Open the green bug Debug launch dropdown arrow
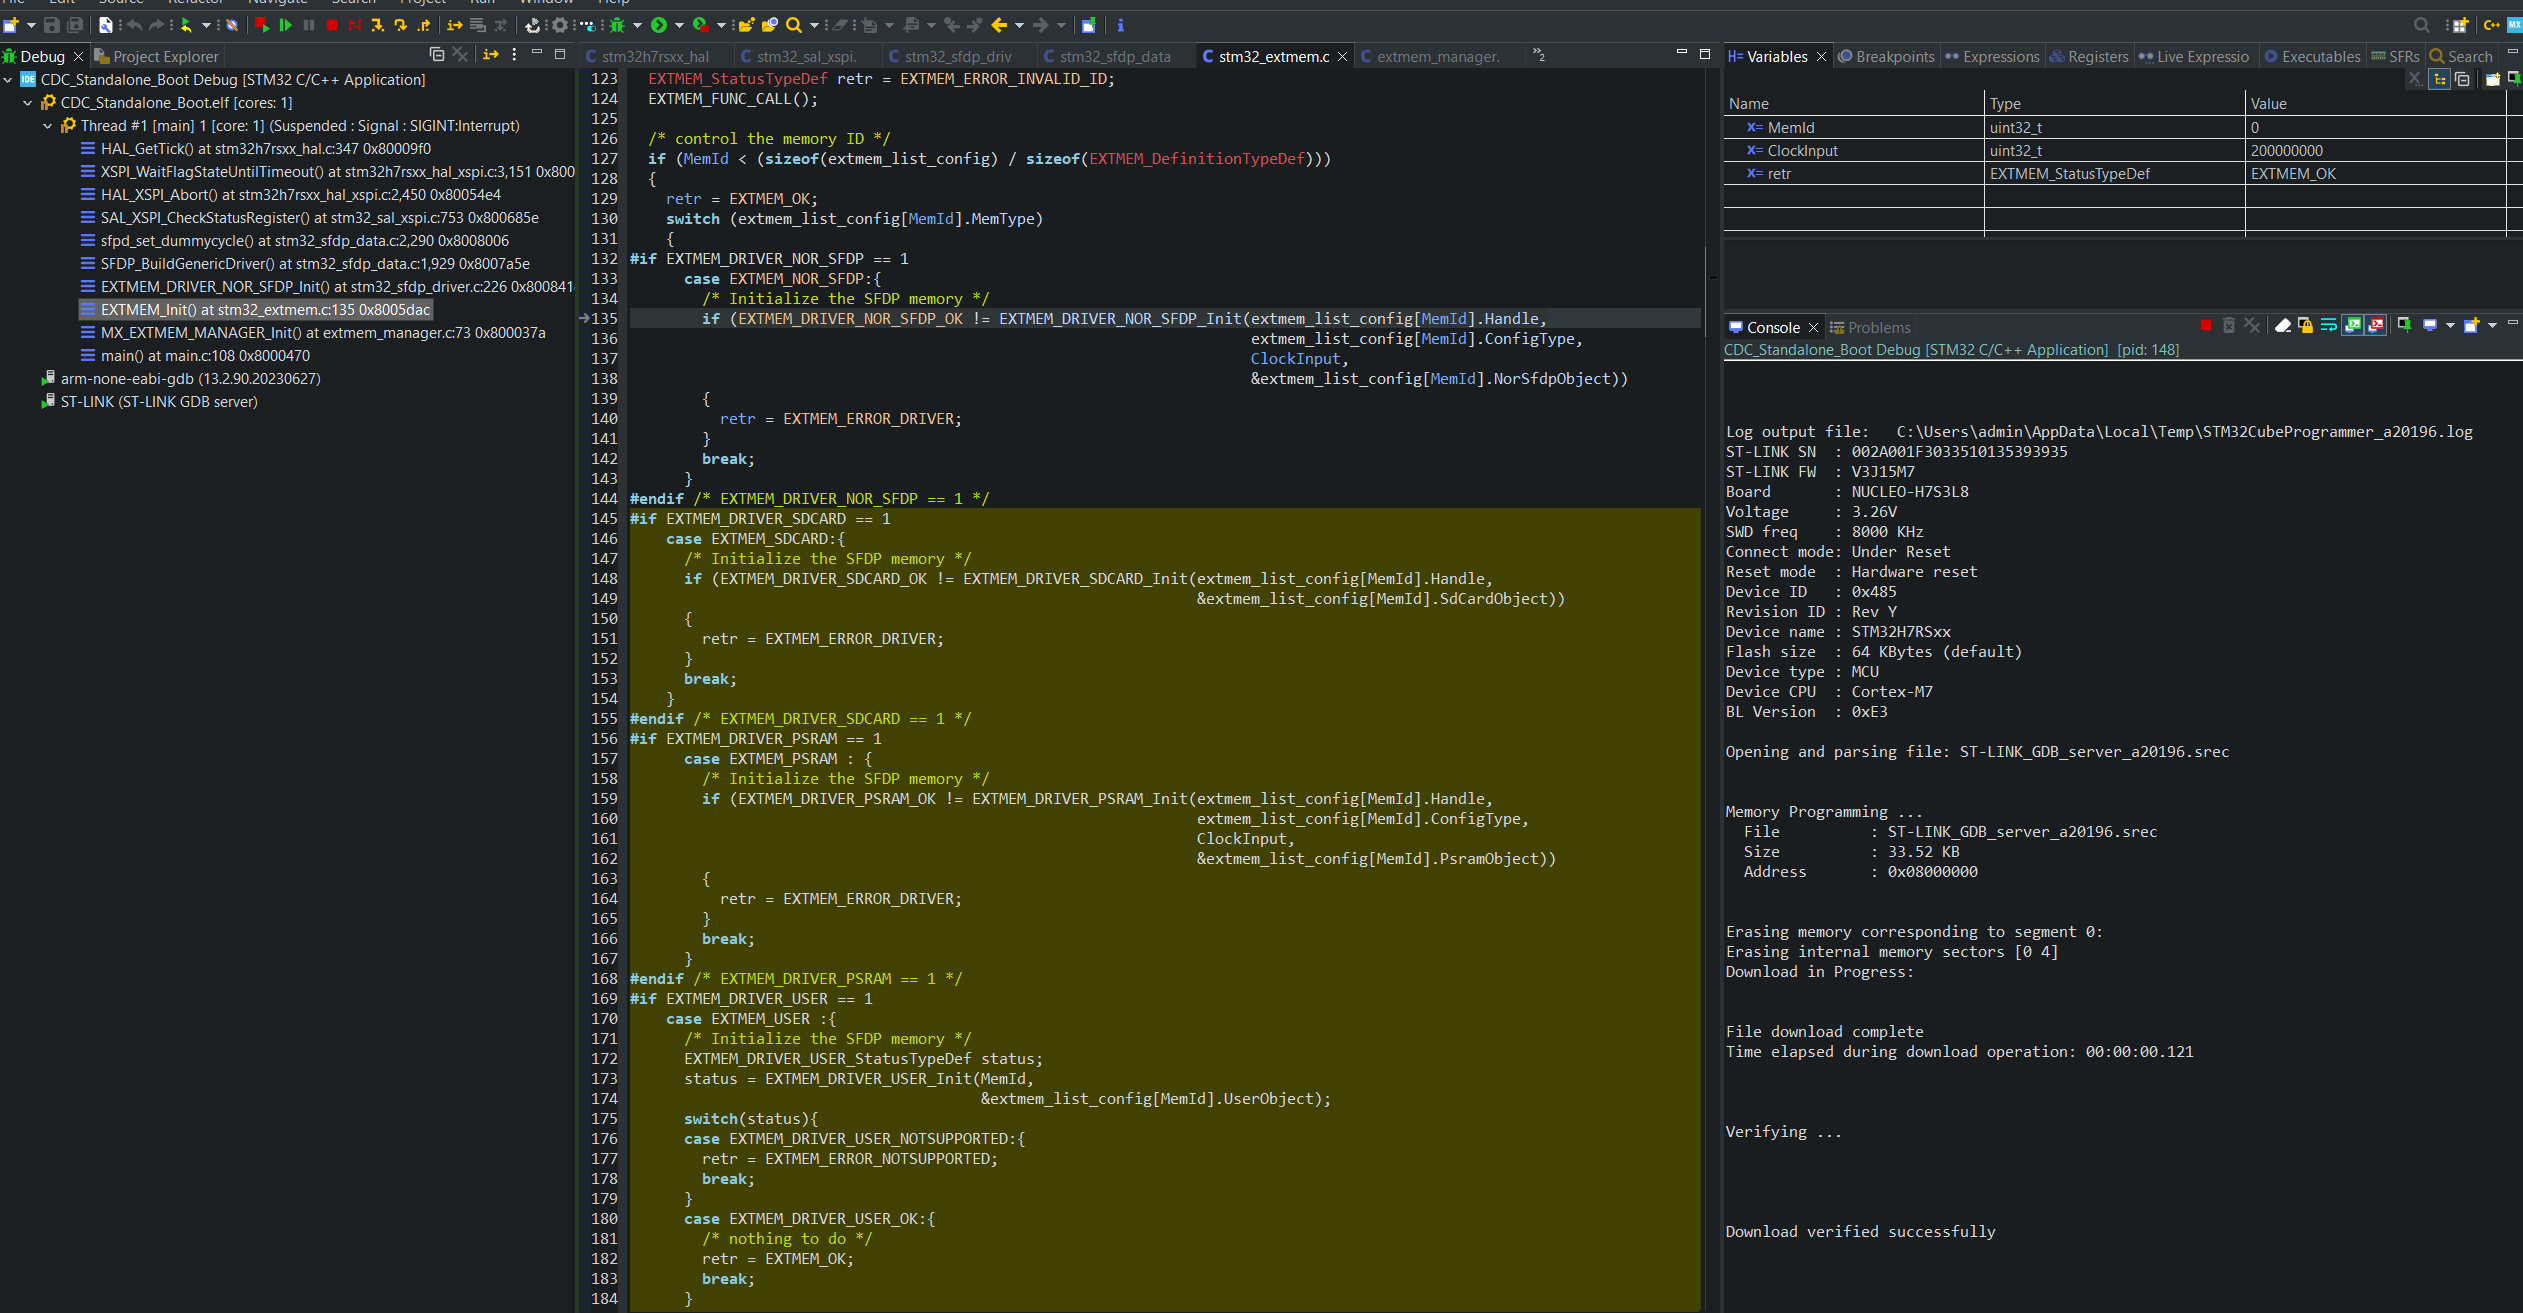This screenshot has width=2523, height=1313. (636, 25)
